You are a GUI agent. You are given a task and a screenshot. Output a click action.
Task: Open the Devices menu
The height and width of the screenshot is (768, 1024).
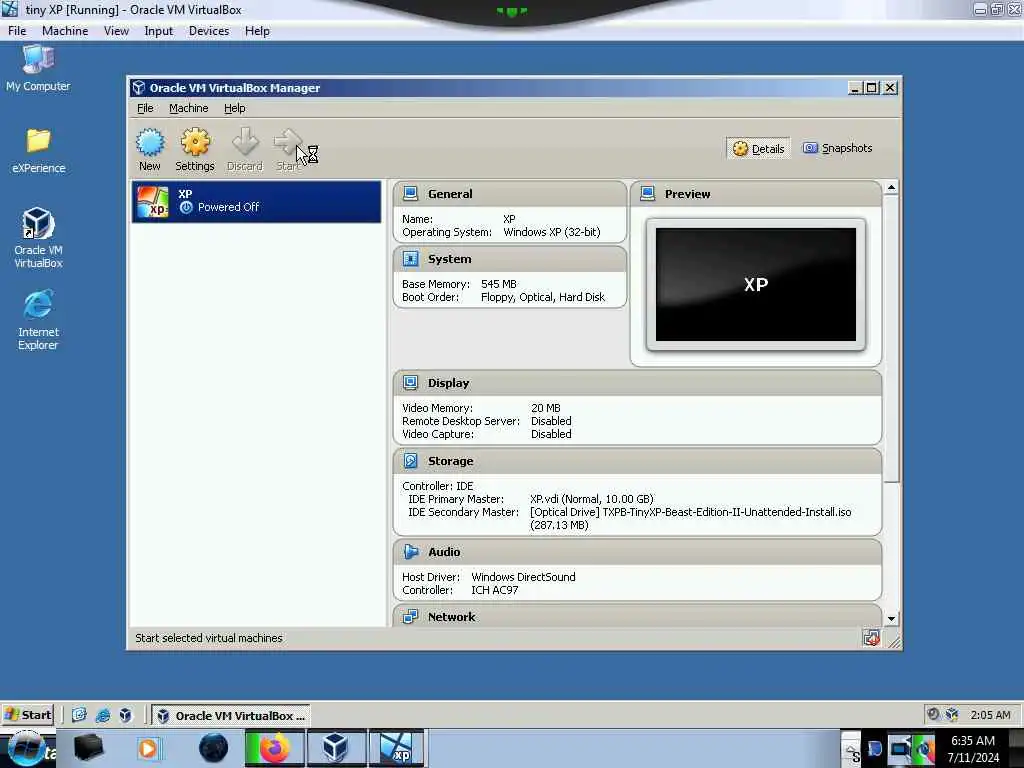pyautogui.click(x=209, y=31)
